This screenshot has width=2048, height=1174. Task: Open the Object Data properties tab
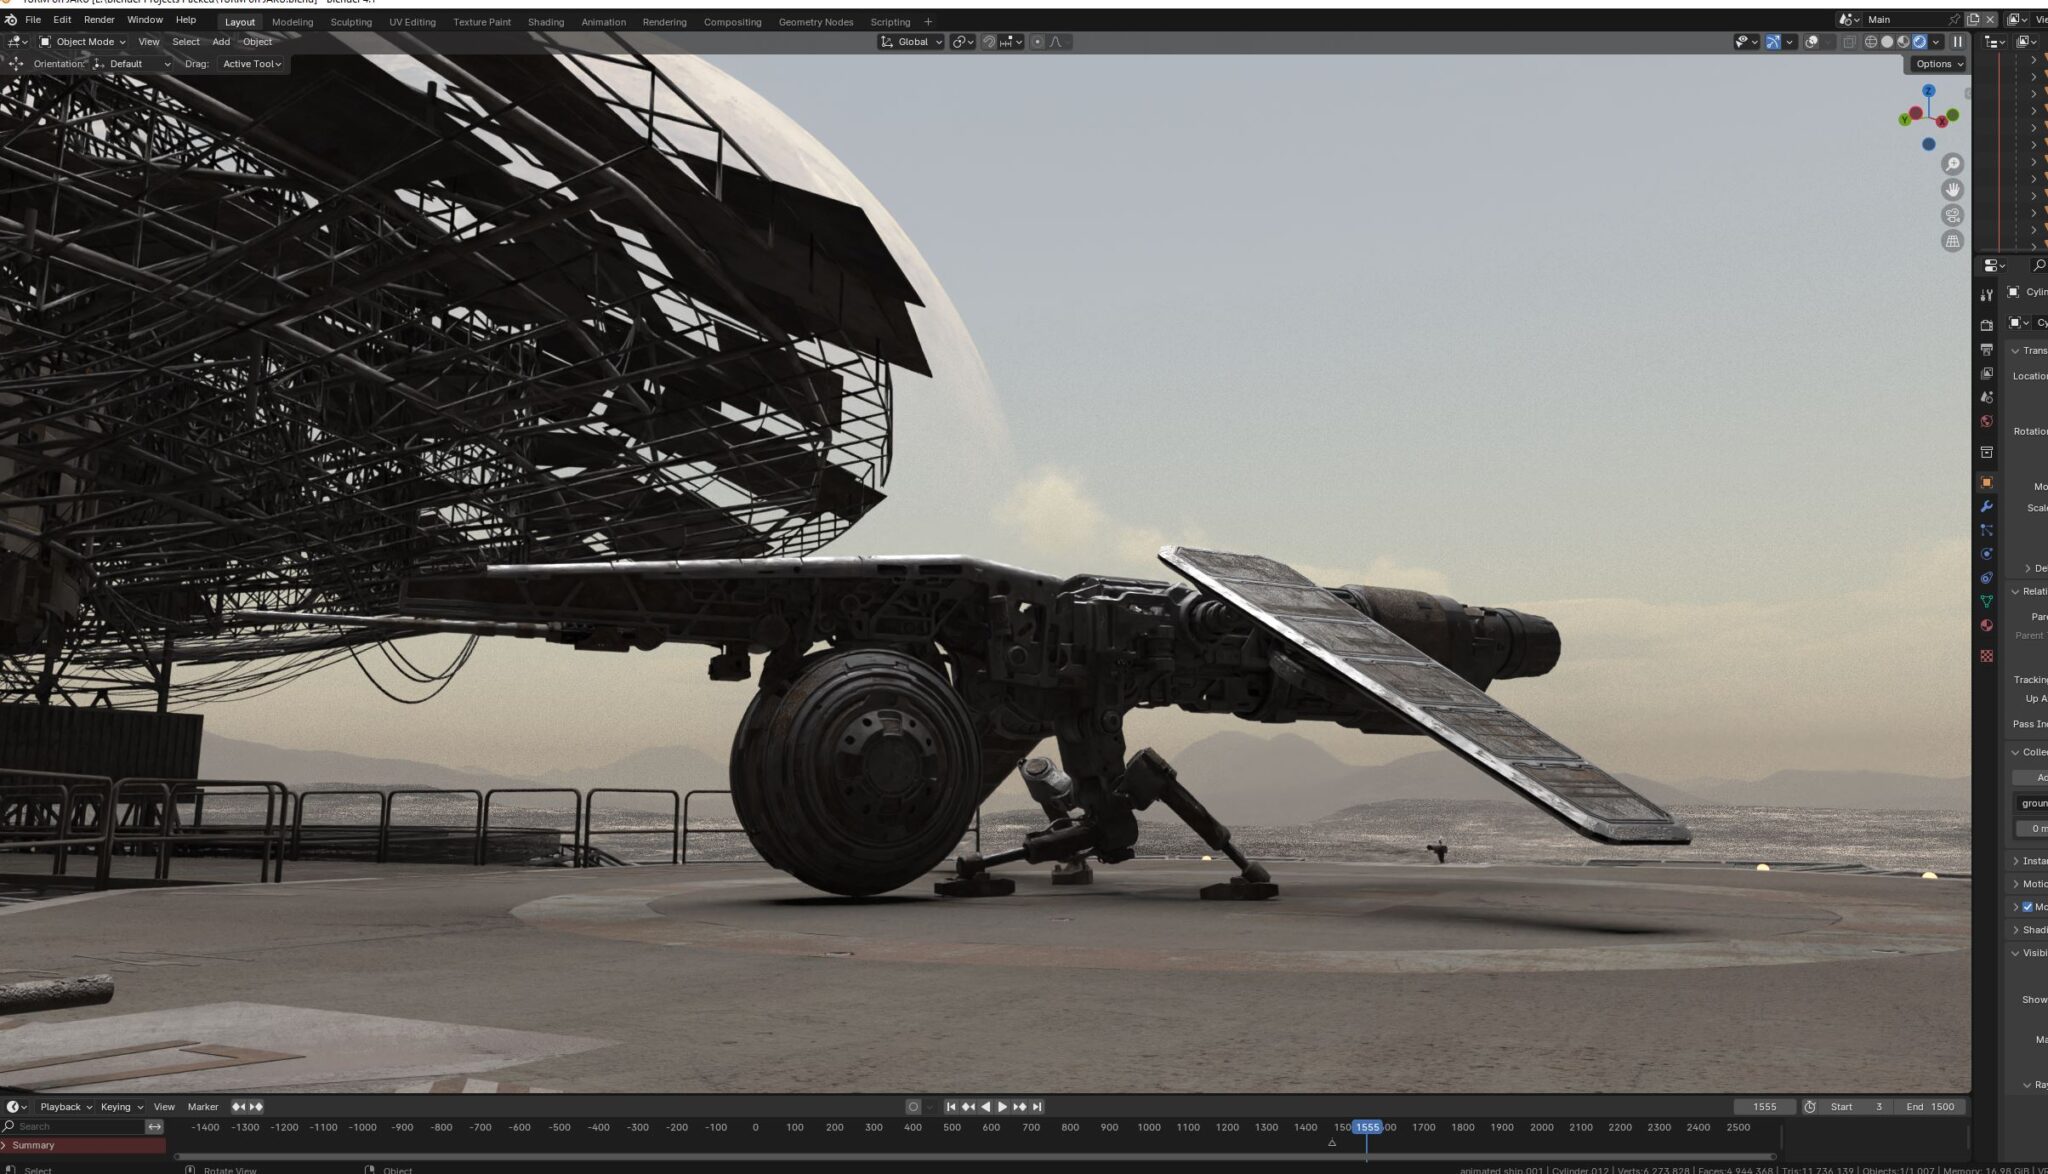tap(1987, 602)
